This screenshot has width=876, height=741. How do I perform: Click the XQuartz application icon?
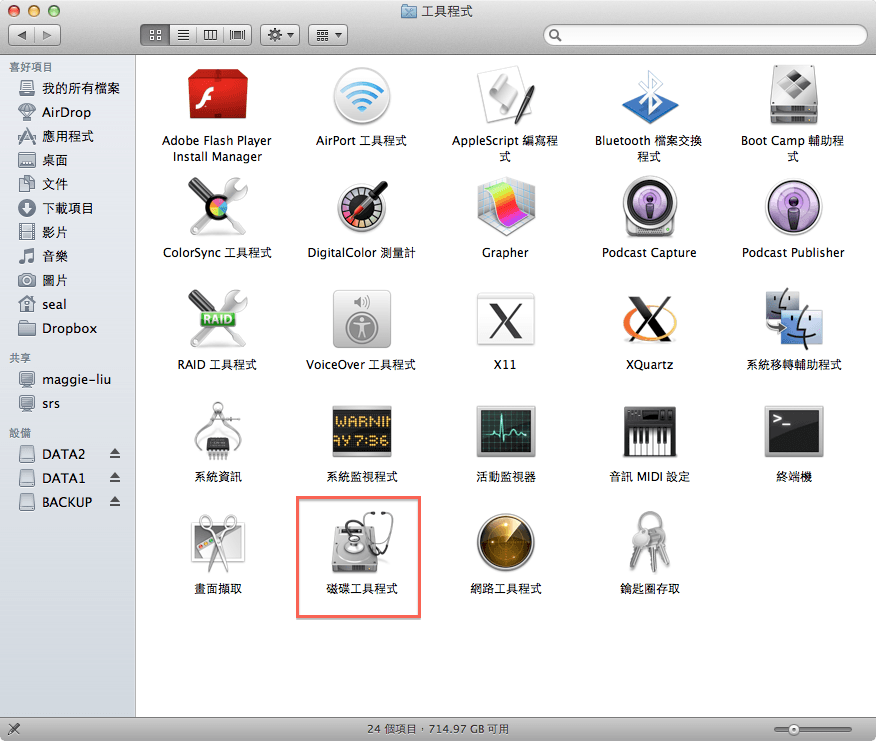tap(649, 320)
